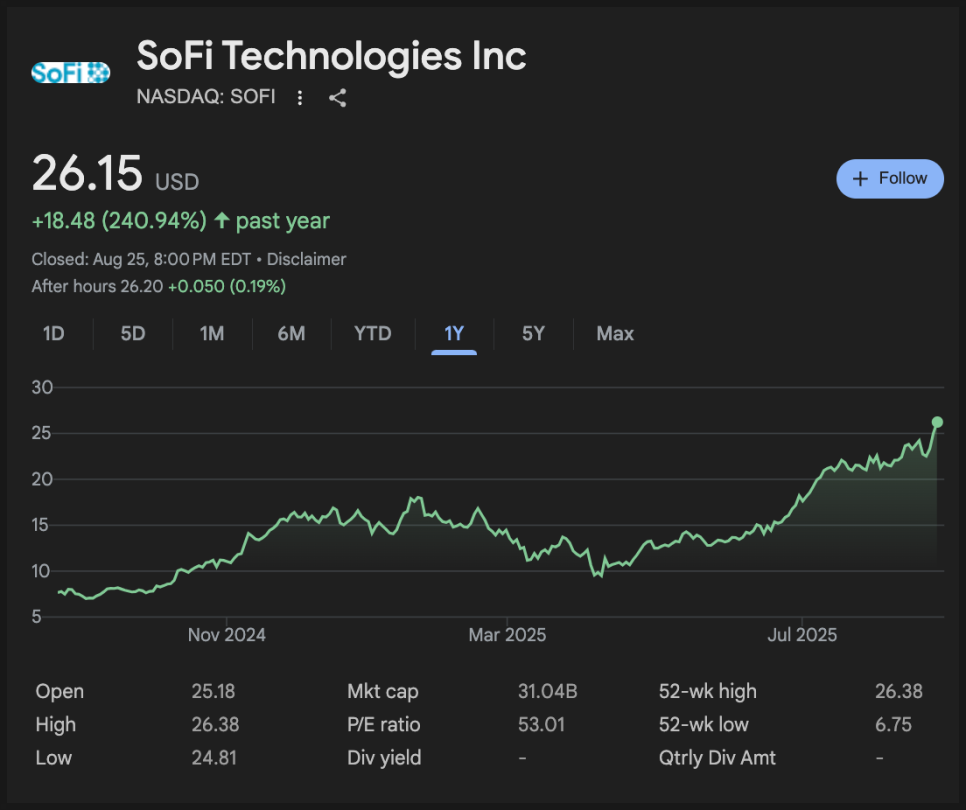This screenshot has width=966, height=810.
Task: Click the Div yield label
Action: click(x=384, y=758)
